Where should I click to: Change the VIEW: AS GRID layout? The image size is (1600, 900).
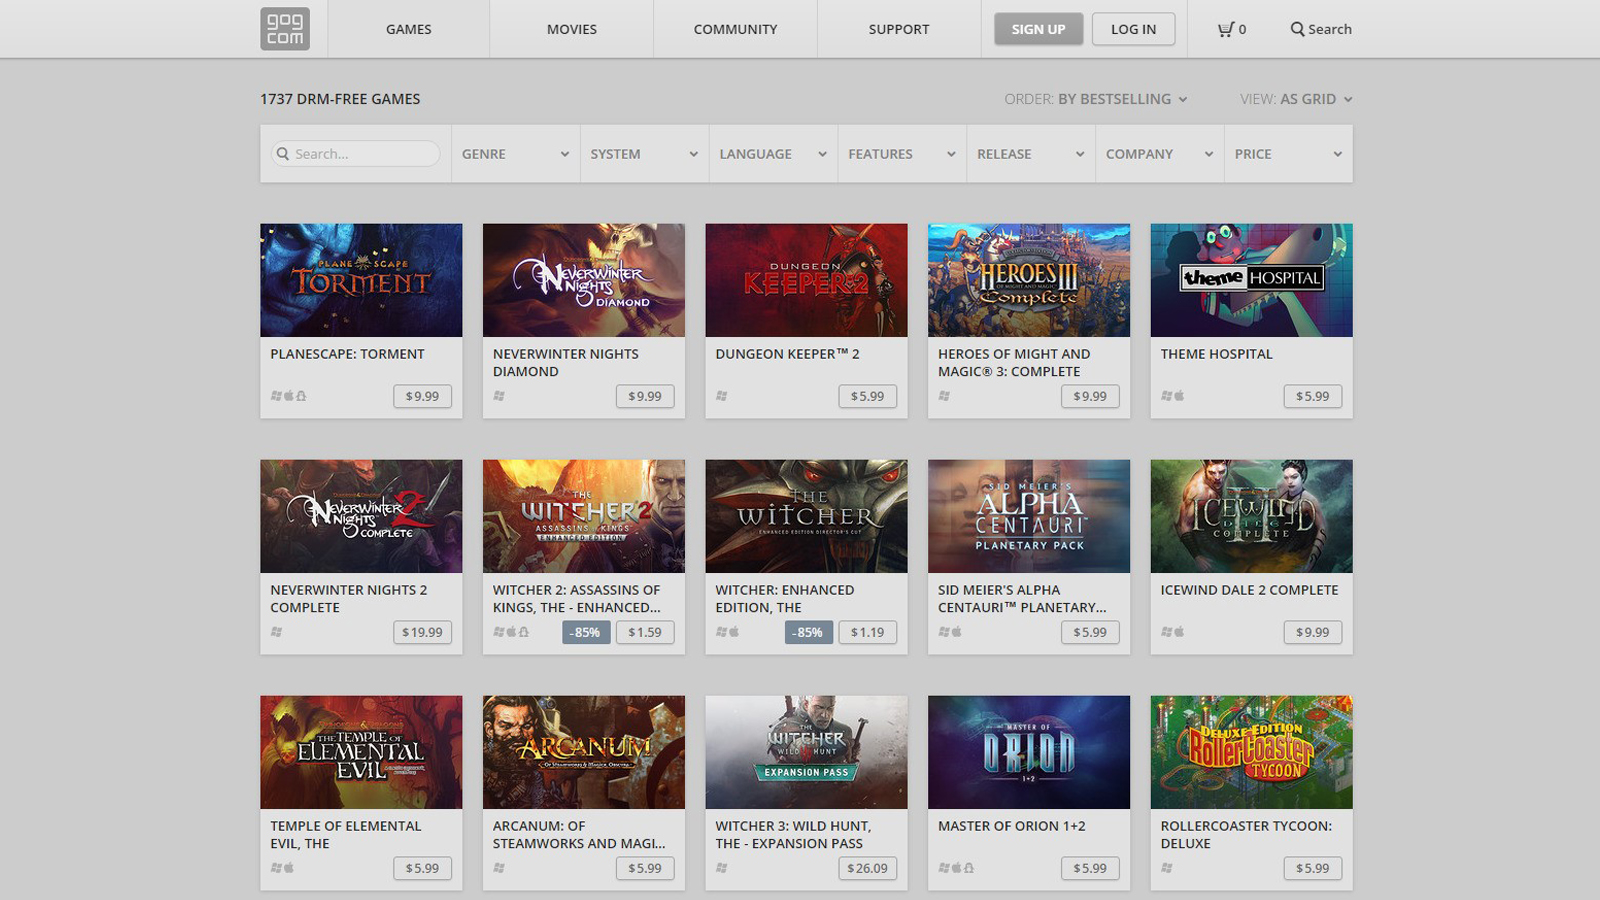click(1296, 99)
